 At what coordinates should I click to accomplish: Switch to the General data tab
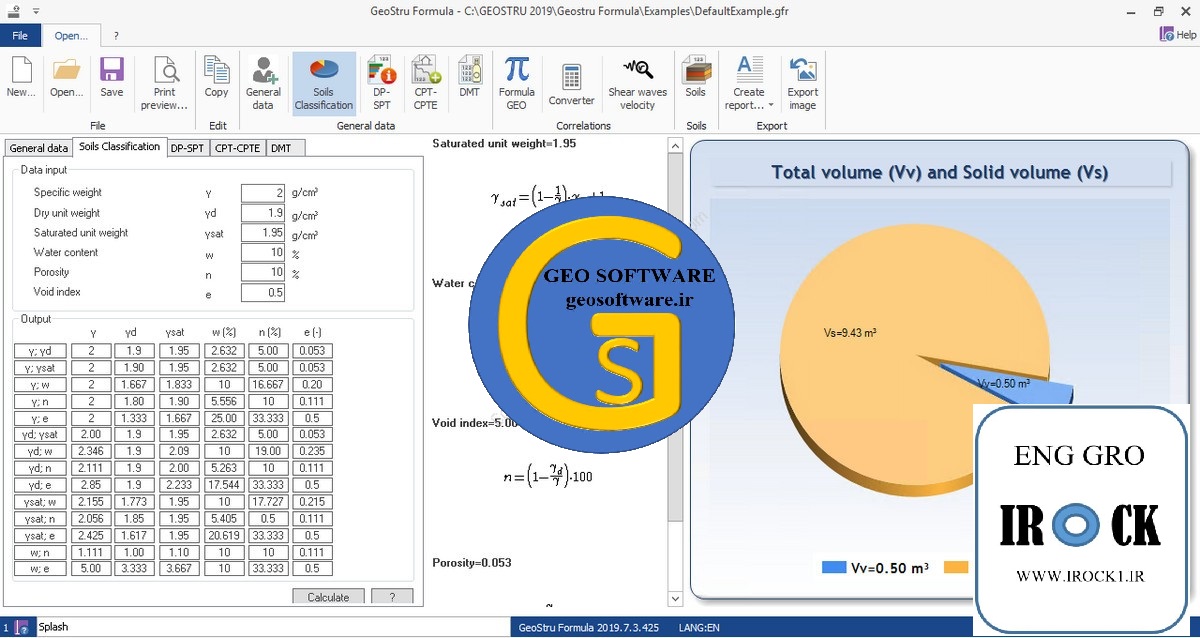pos(39,148)
